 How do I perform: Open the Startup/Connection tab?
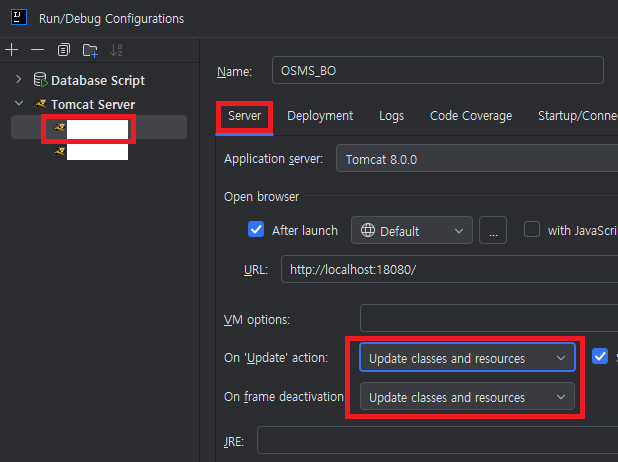(x=577, y=116)
